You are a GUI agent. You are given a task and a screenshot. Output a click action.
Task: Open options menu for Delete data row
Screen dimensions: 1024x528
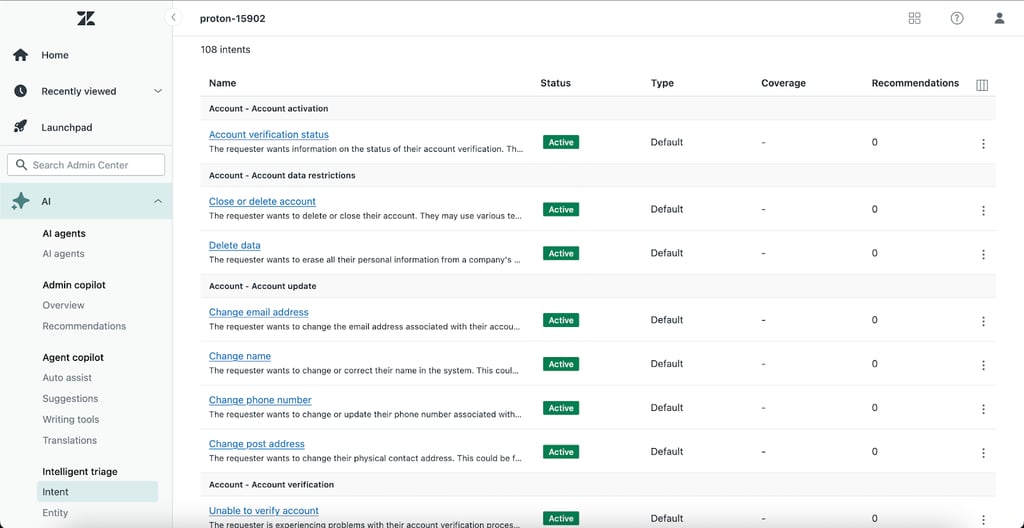click(983, 254)
